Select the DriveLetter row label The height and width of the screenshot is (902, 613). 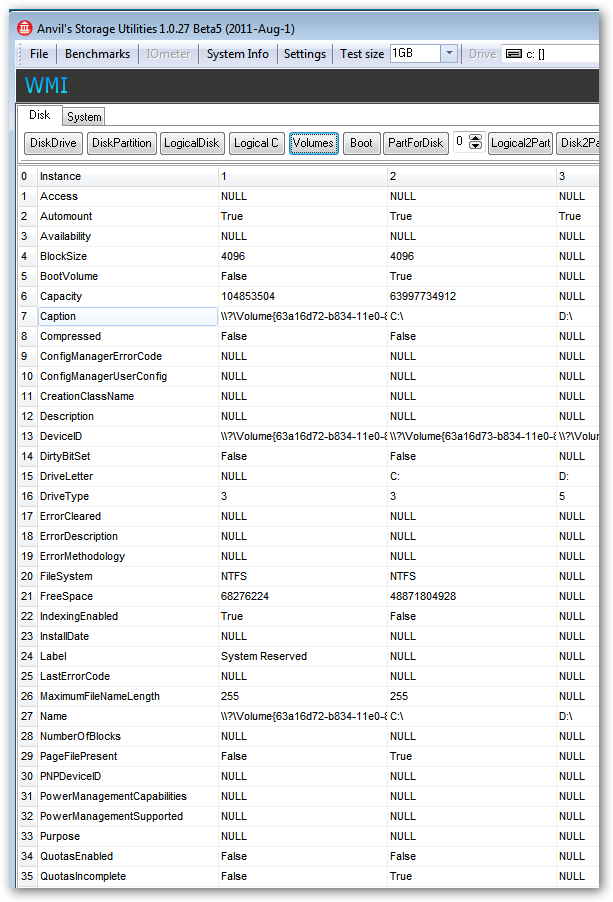(66, 476)
